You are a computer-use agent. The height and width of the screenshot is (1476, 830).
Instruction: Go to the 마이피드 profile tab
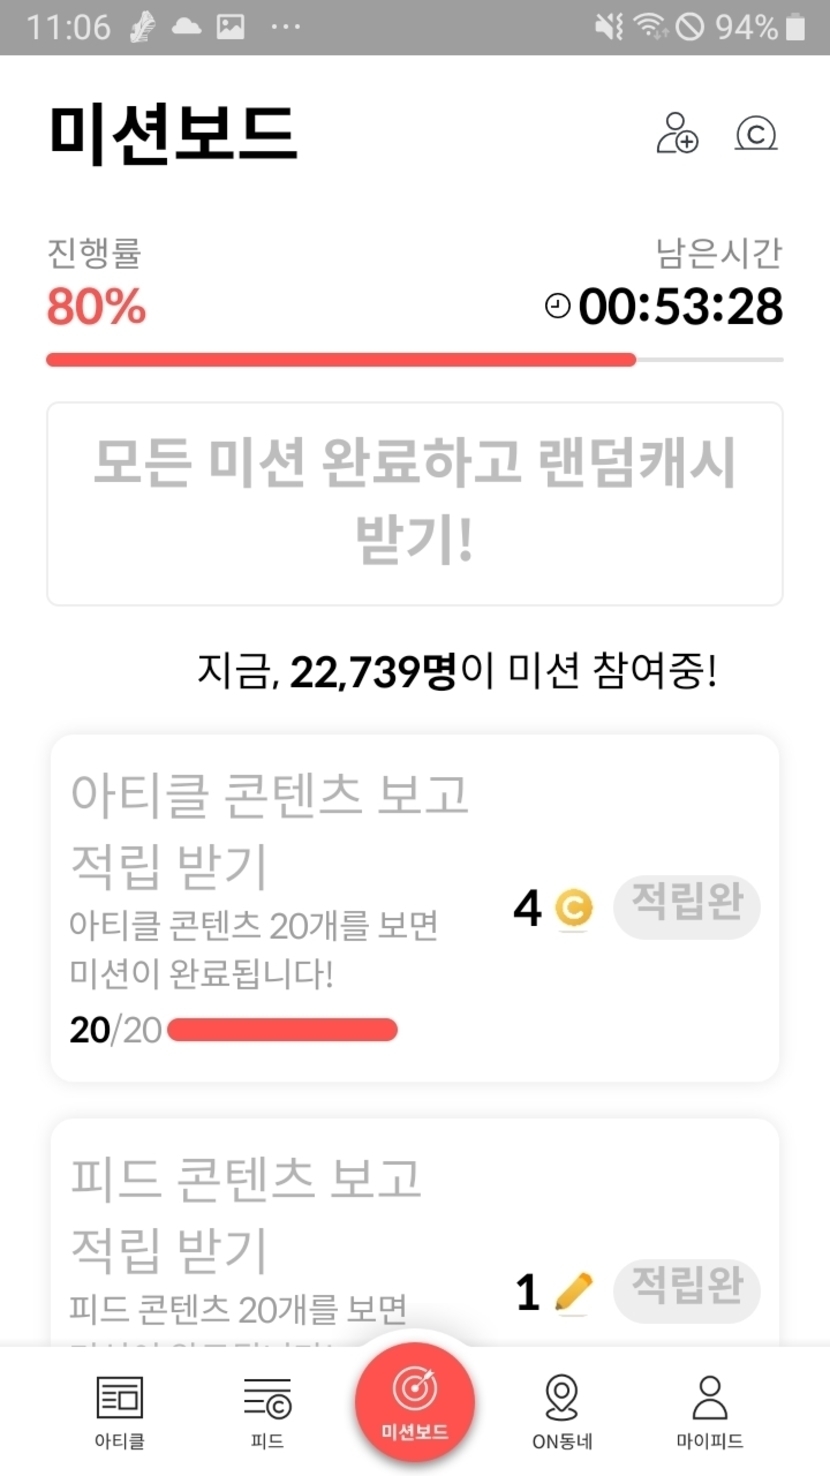[x=710, y=1411]
